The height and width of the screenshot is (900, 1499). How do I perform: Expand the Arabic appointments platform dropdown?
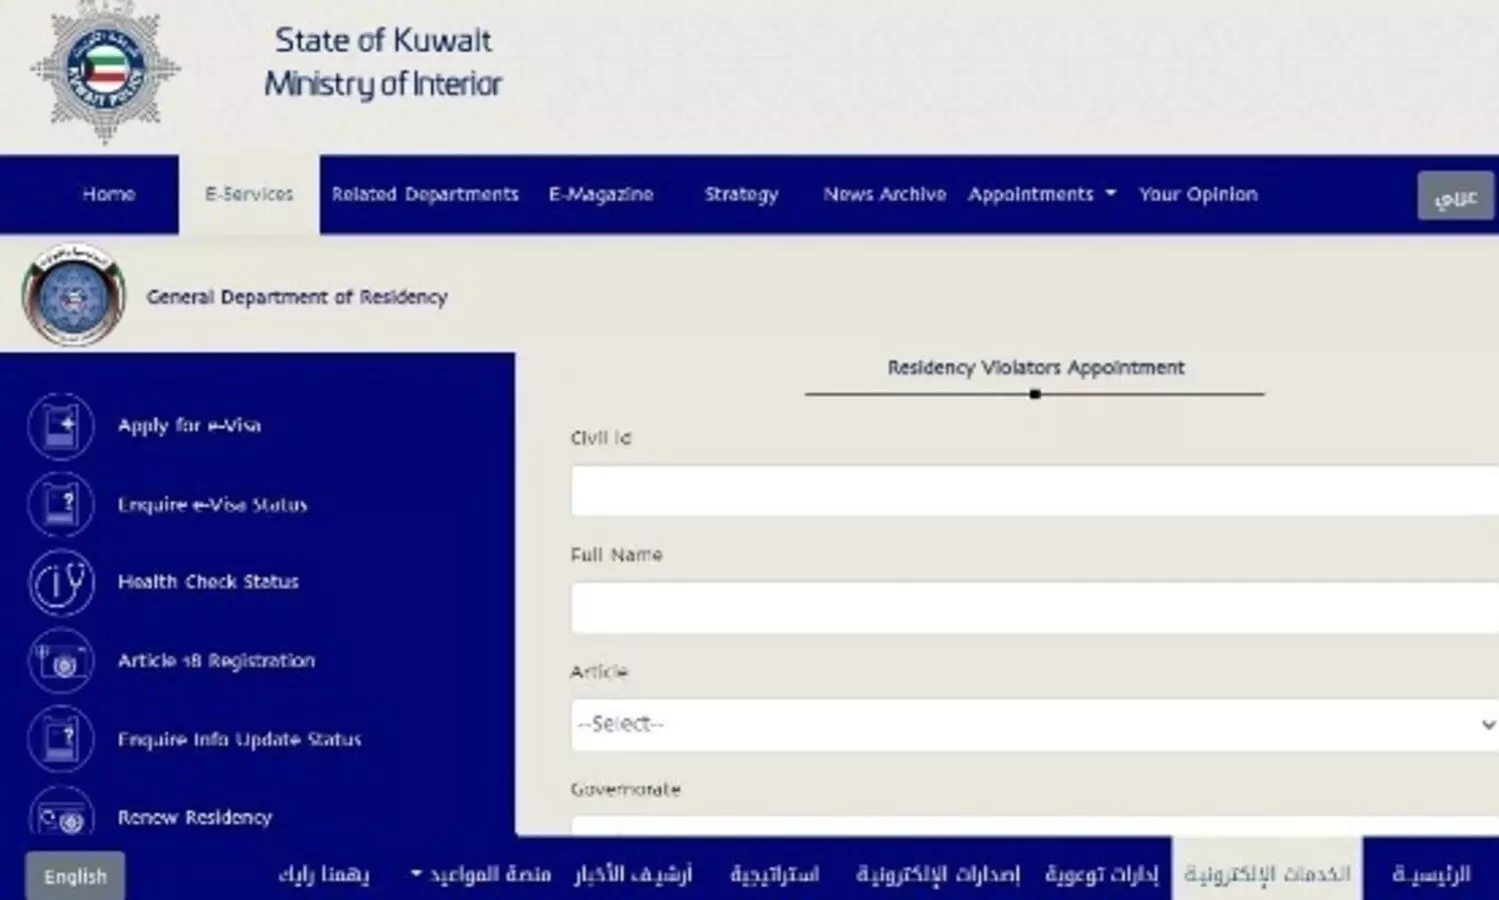[481, 875]
